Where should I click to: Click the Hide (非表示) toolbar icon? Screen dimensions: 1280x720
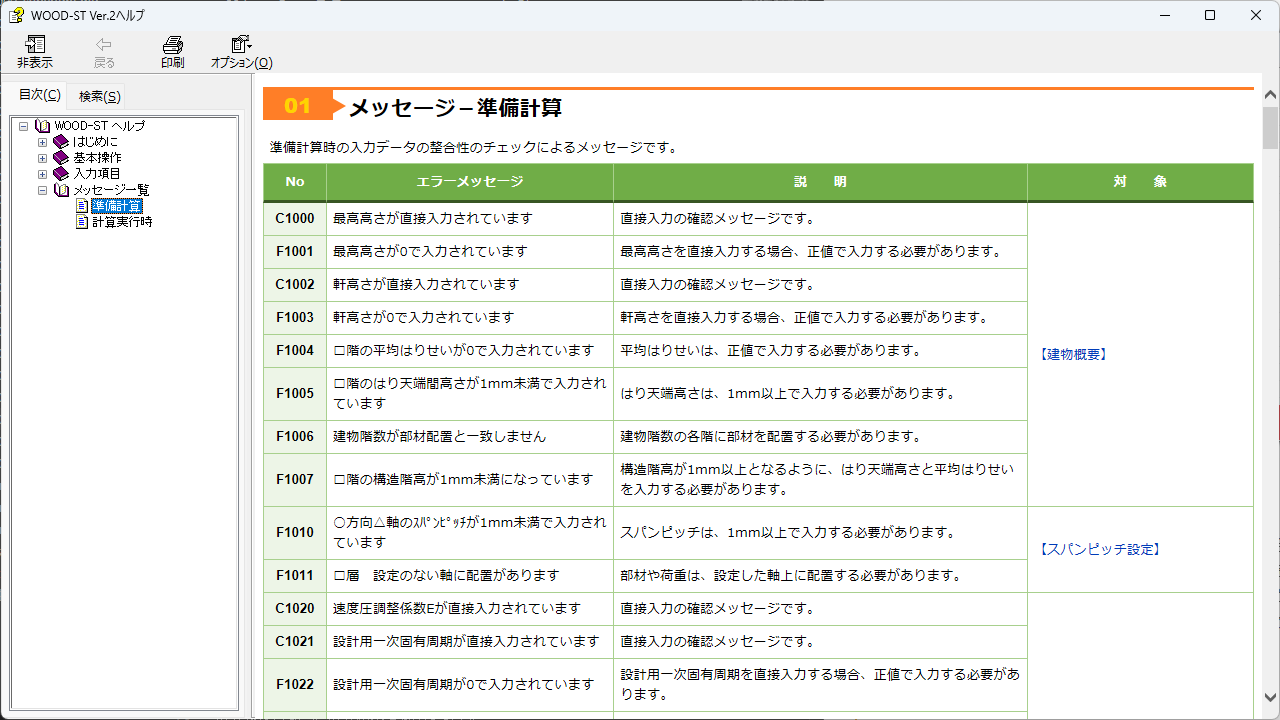tap(35, 45)
